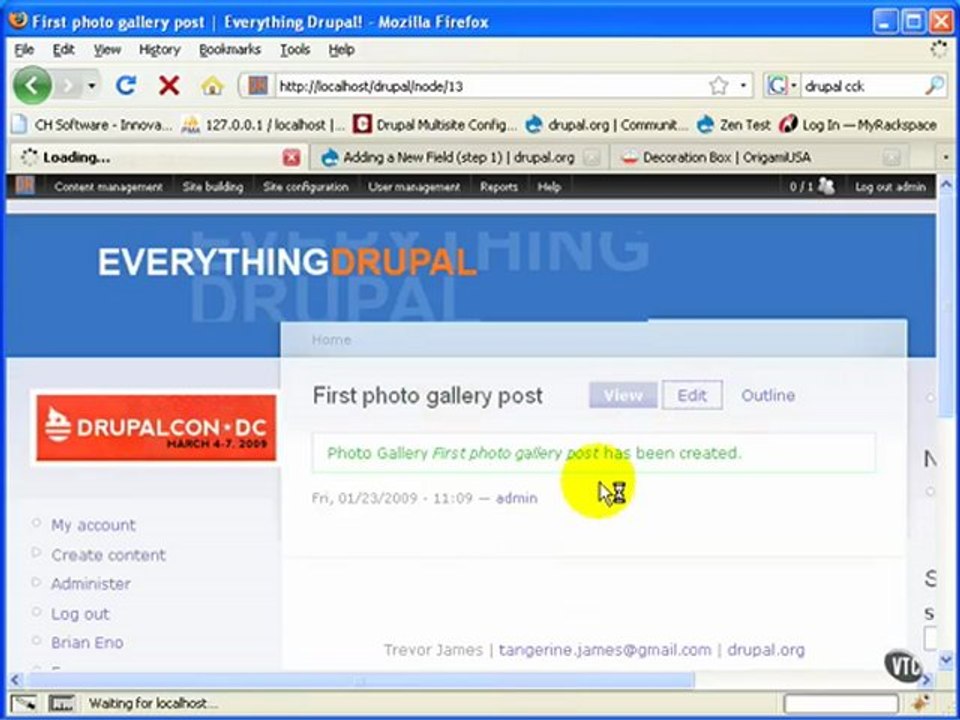Open the Brian Eno sidebar link

(87, 642)
